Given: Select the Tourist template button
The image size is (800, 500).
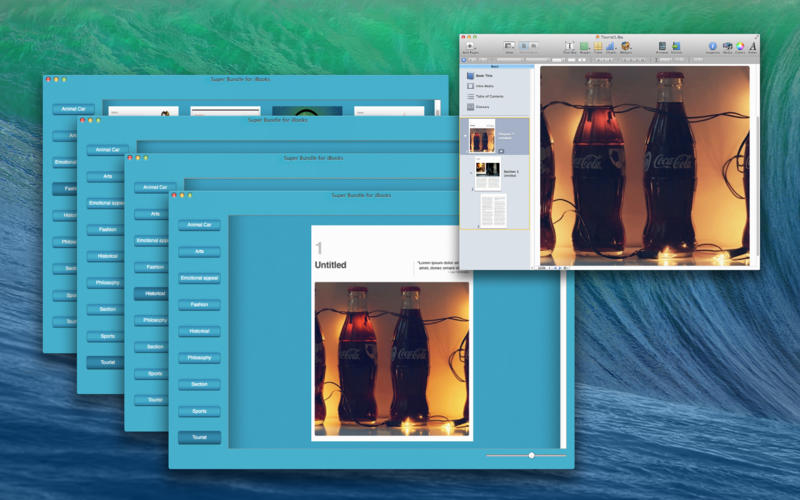Looking at the screenshot, I should (199, 437).
